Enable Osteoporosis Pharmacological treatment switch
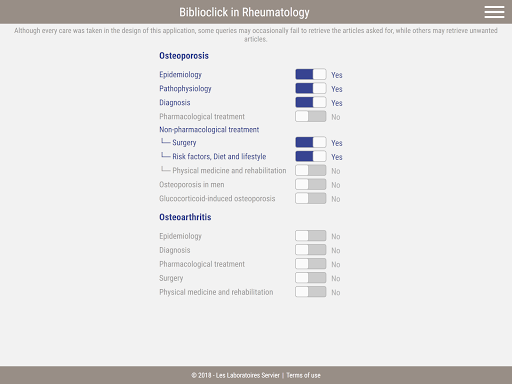The width and height of the screenshot is (512, 384). click(311, 116)
